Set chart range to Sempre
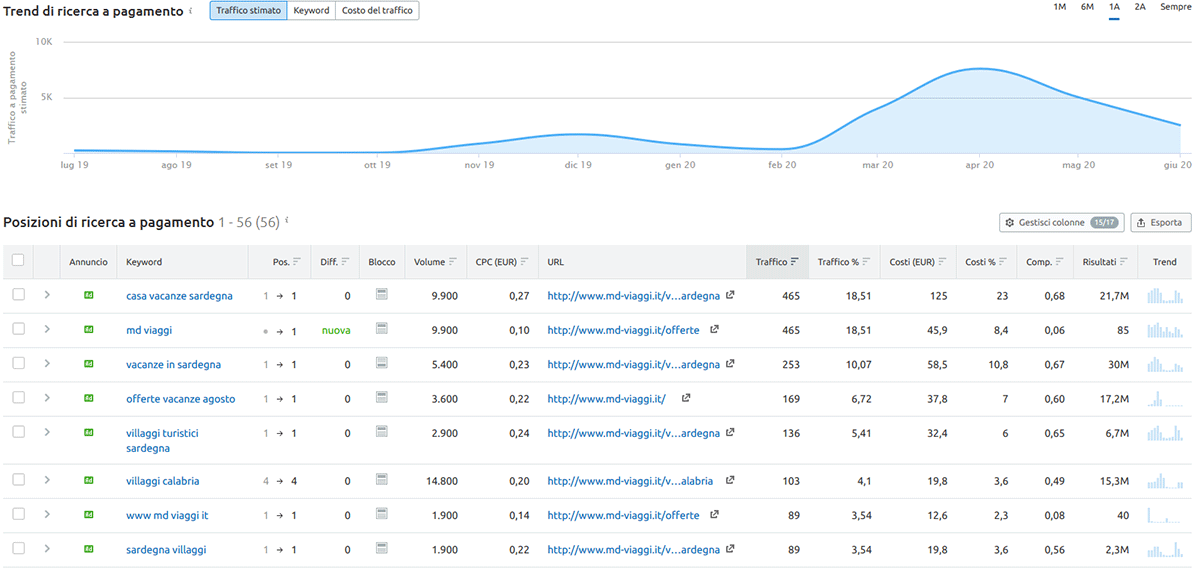 1175,7
